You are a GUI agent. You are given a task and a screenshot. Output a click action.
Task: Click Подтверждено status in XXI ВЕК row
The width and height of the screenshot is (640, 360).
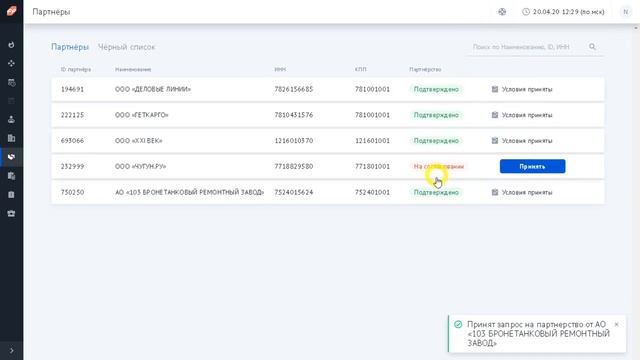coord(436,141)
